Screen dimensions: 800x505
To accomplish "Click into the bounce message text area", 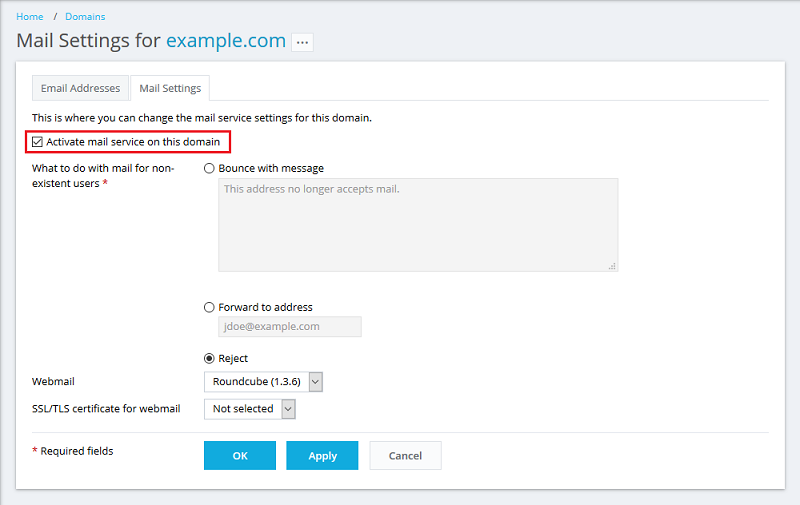I will tap(417, 225).
